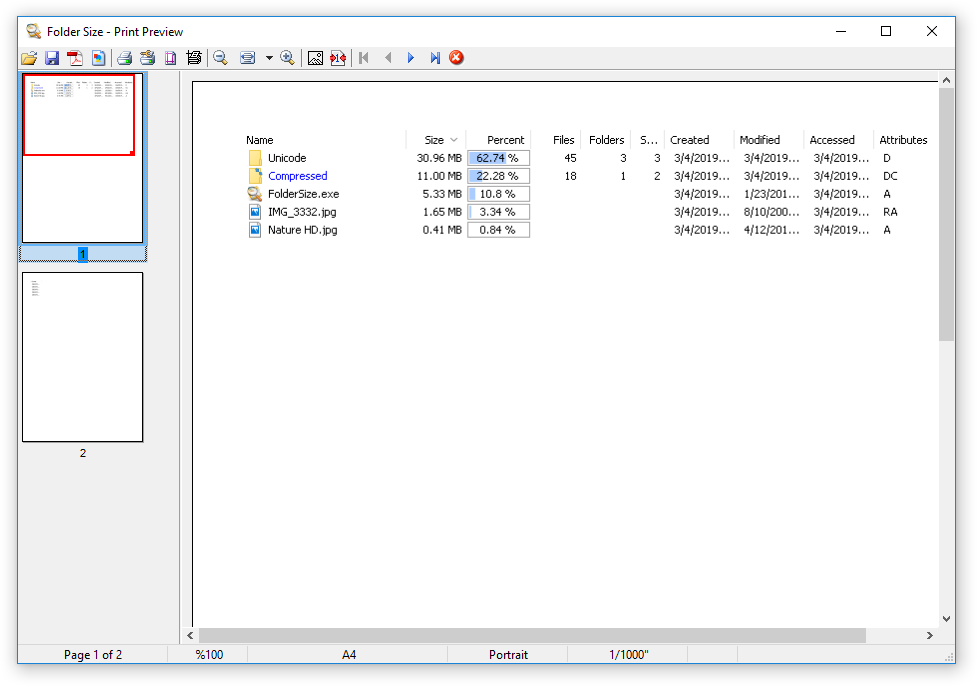Go to the next page arrow
The width and height of the screenshot is (977, 686).
(x=411, y=58)
